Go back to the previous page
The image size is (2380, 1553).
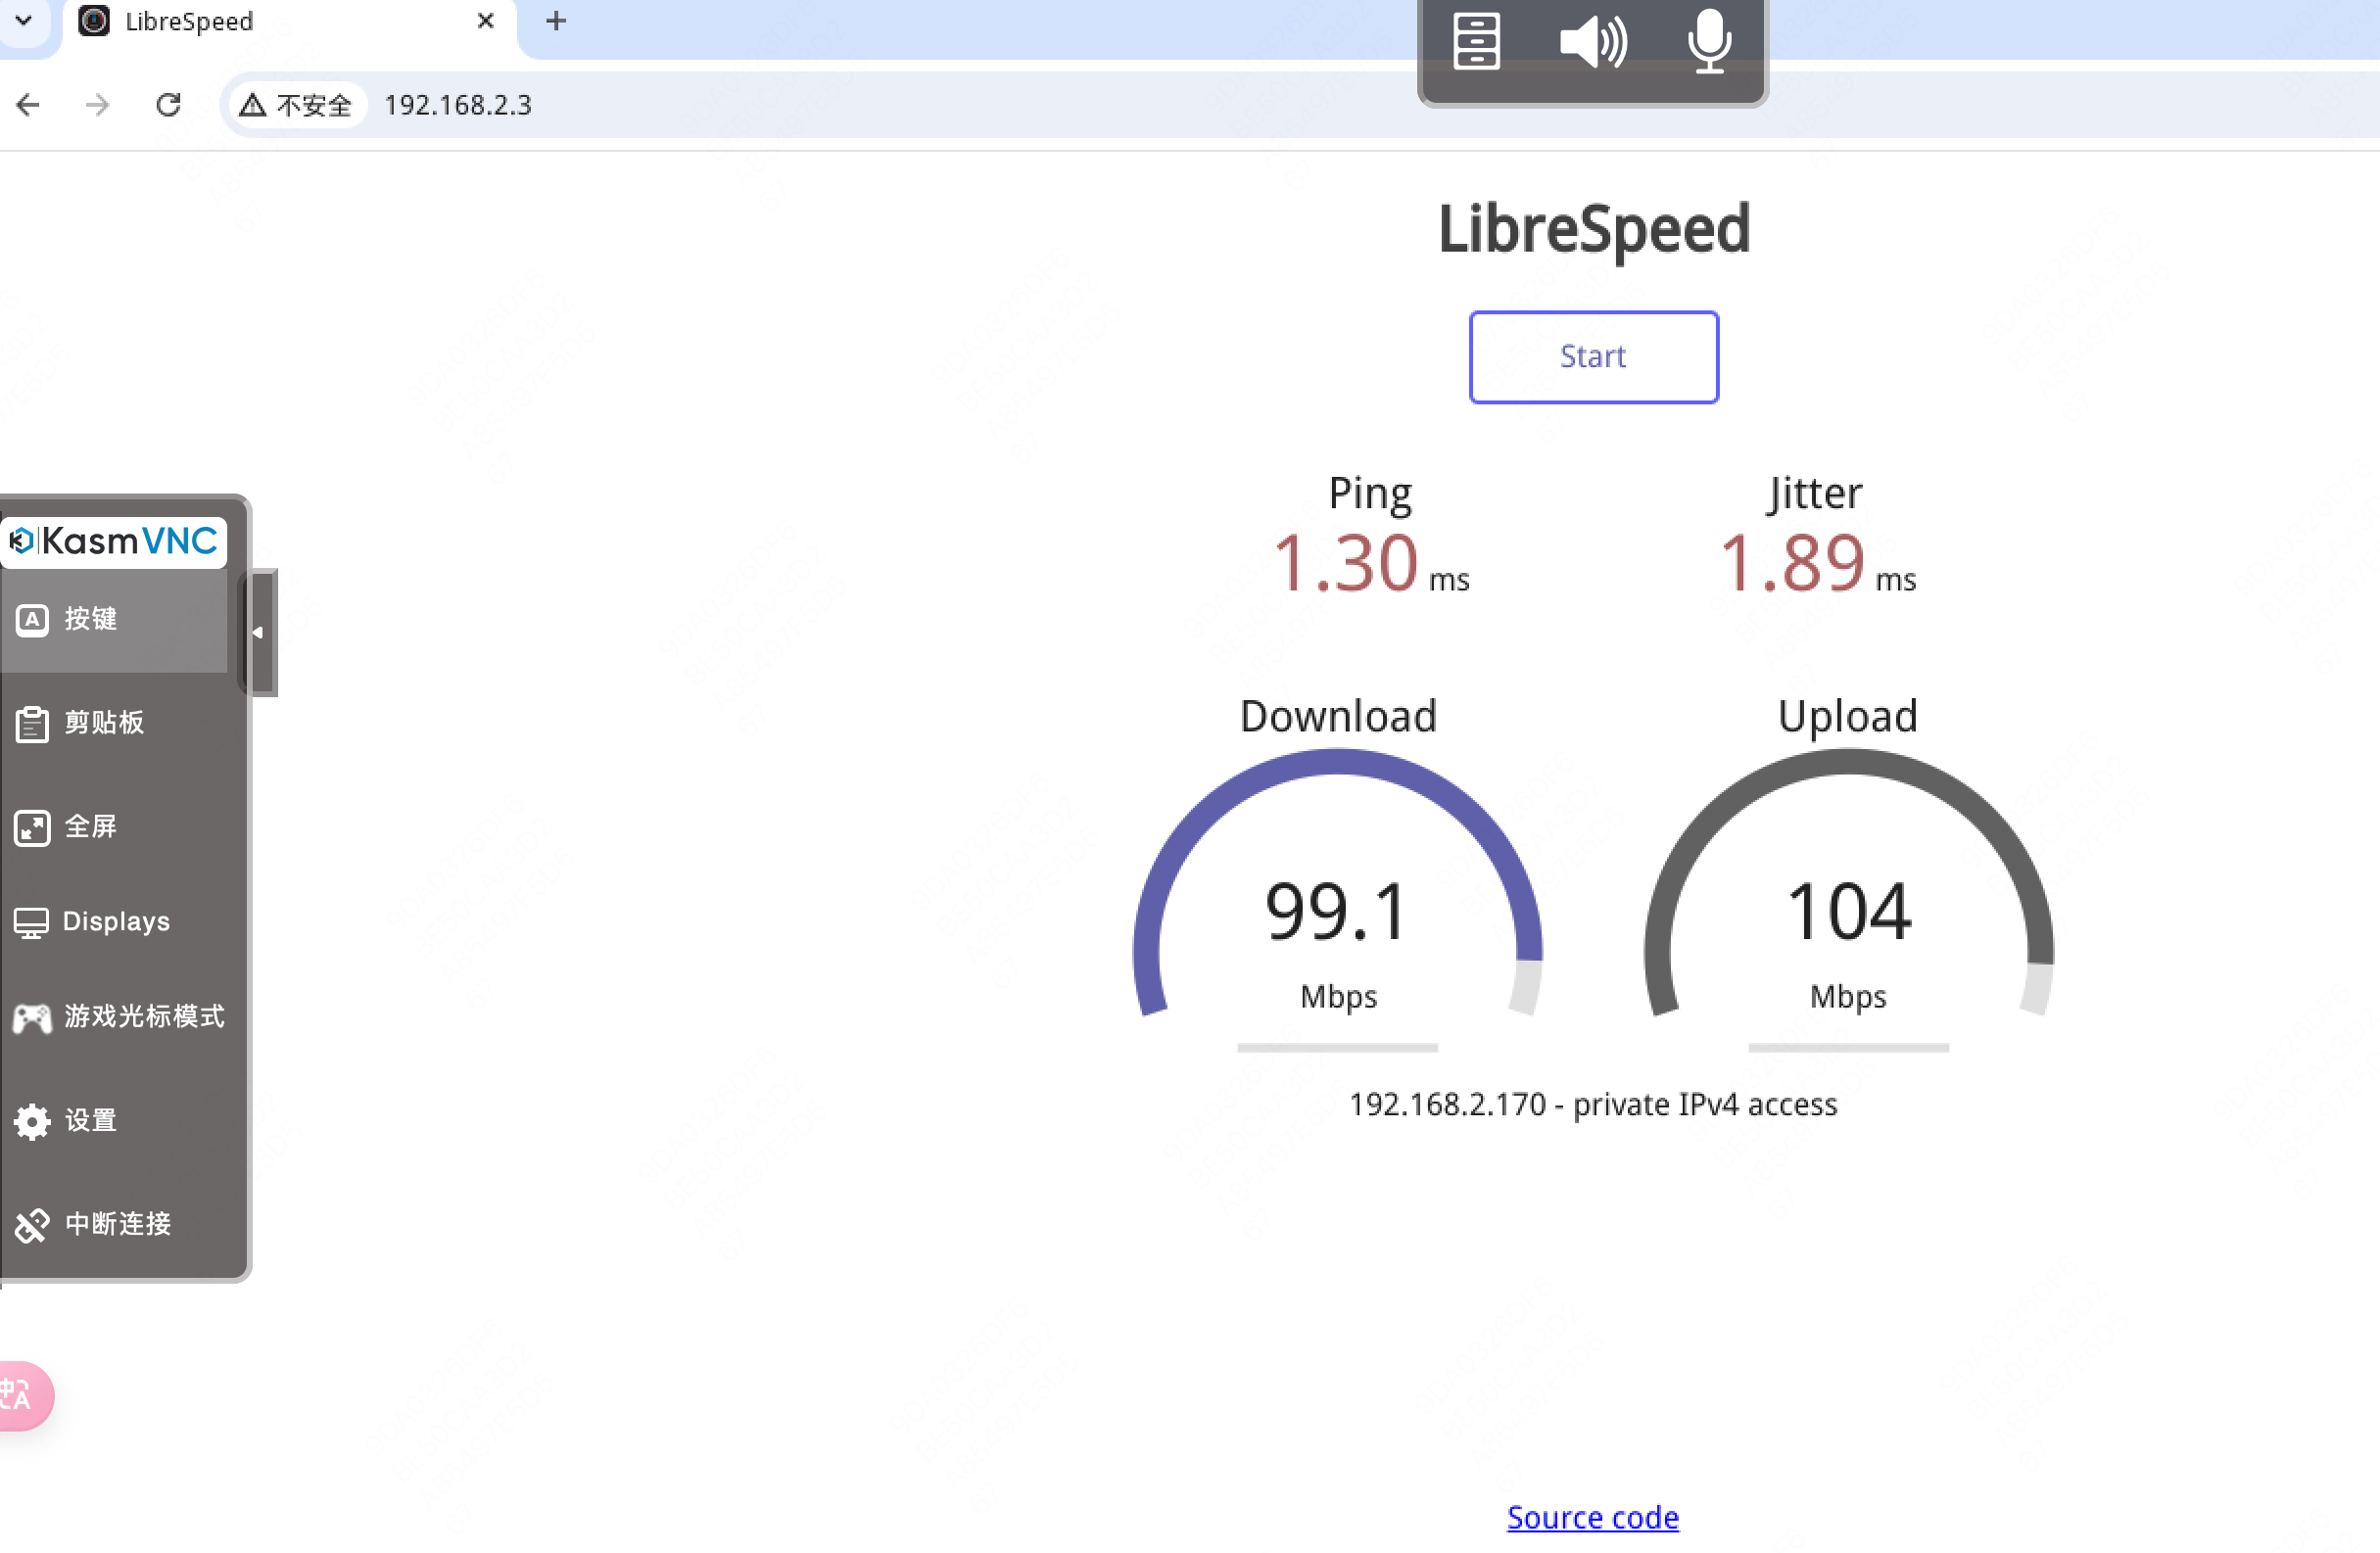28,105
